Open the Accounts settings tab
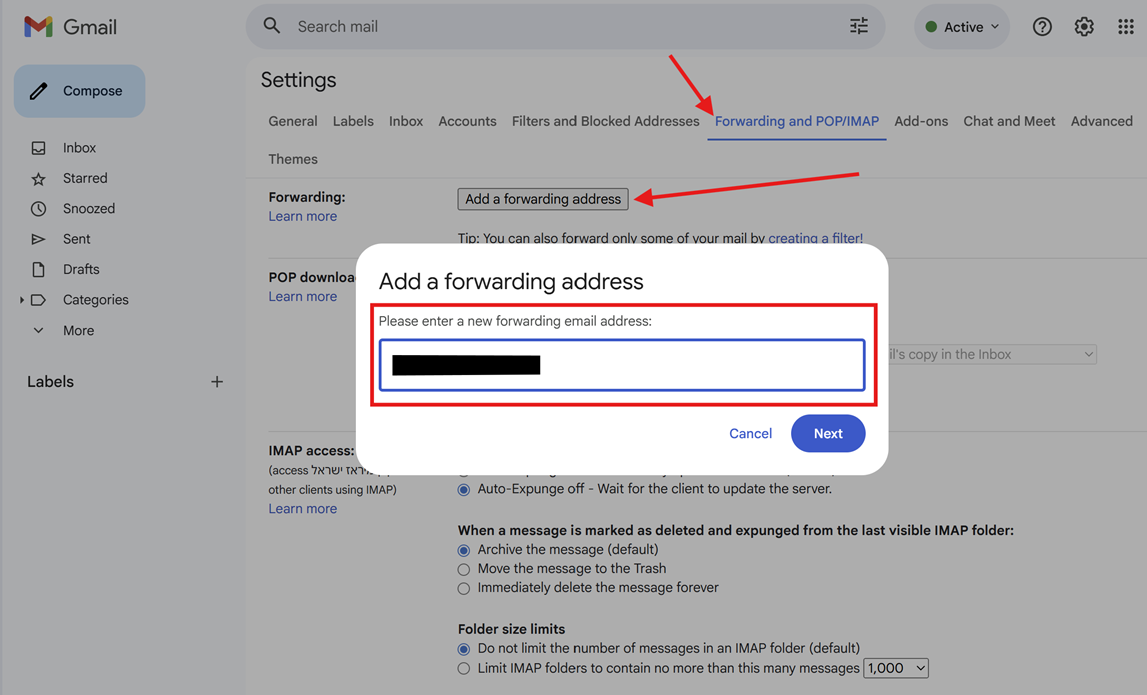The height and width of the screenshot is (695, 1147). click(467, 121)
